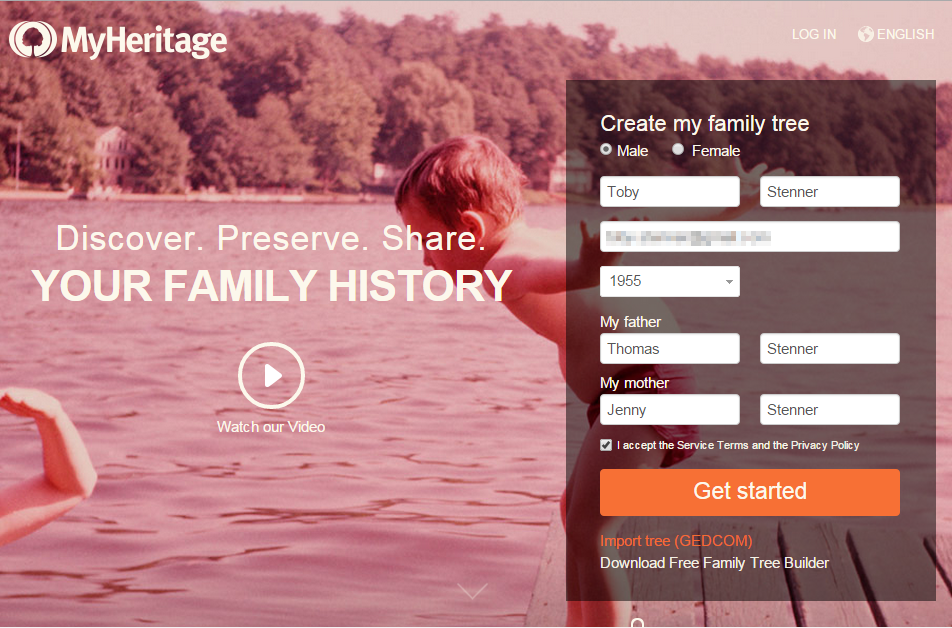The image size is (952, 628).
Task: Click the Privacy Policy link text
Action: pyautogui.click(x=824, y=445)
